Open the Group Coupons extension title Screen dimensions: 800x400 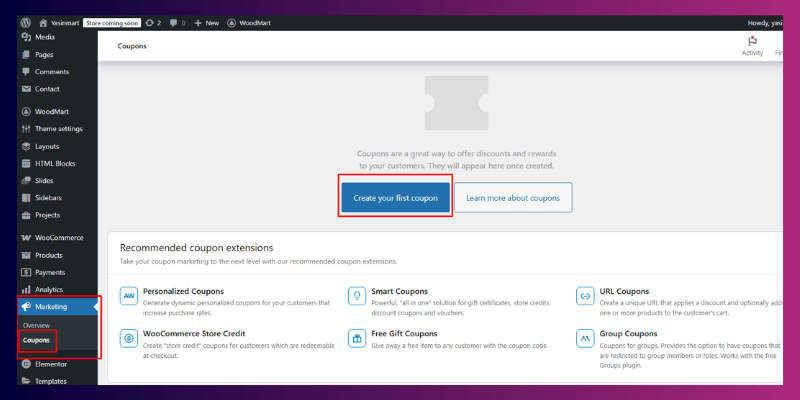click(x=629, y=334)
